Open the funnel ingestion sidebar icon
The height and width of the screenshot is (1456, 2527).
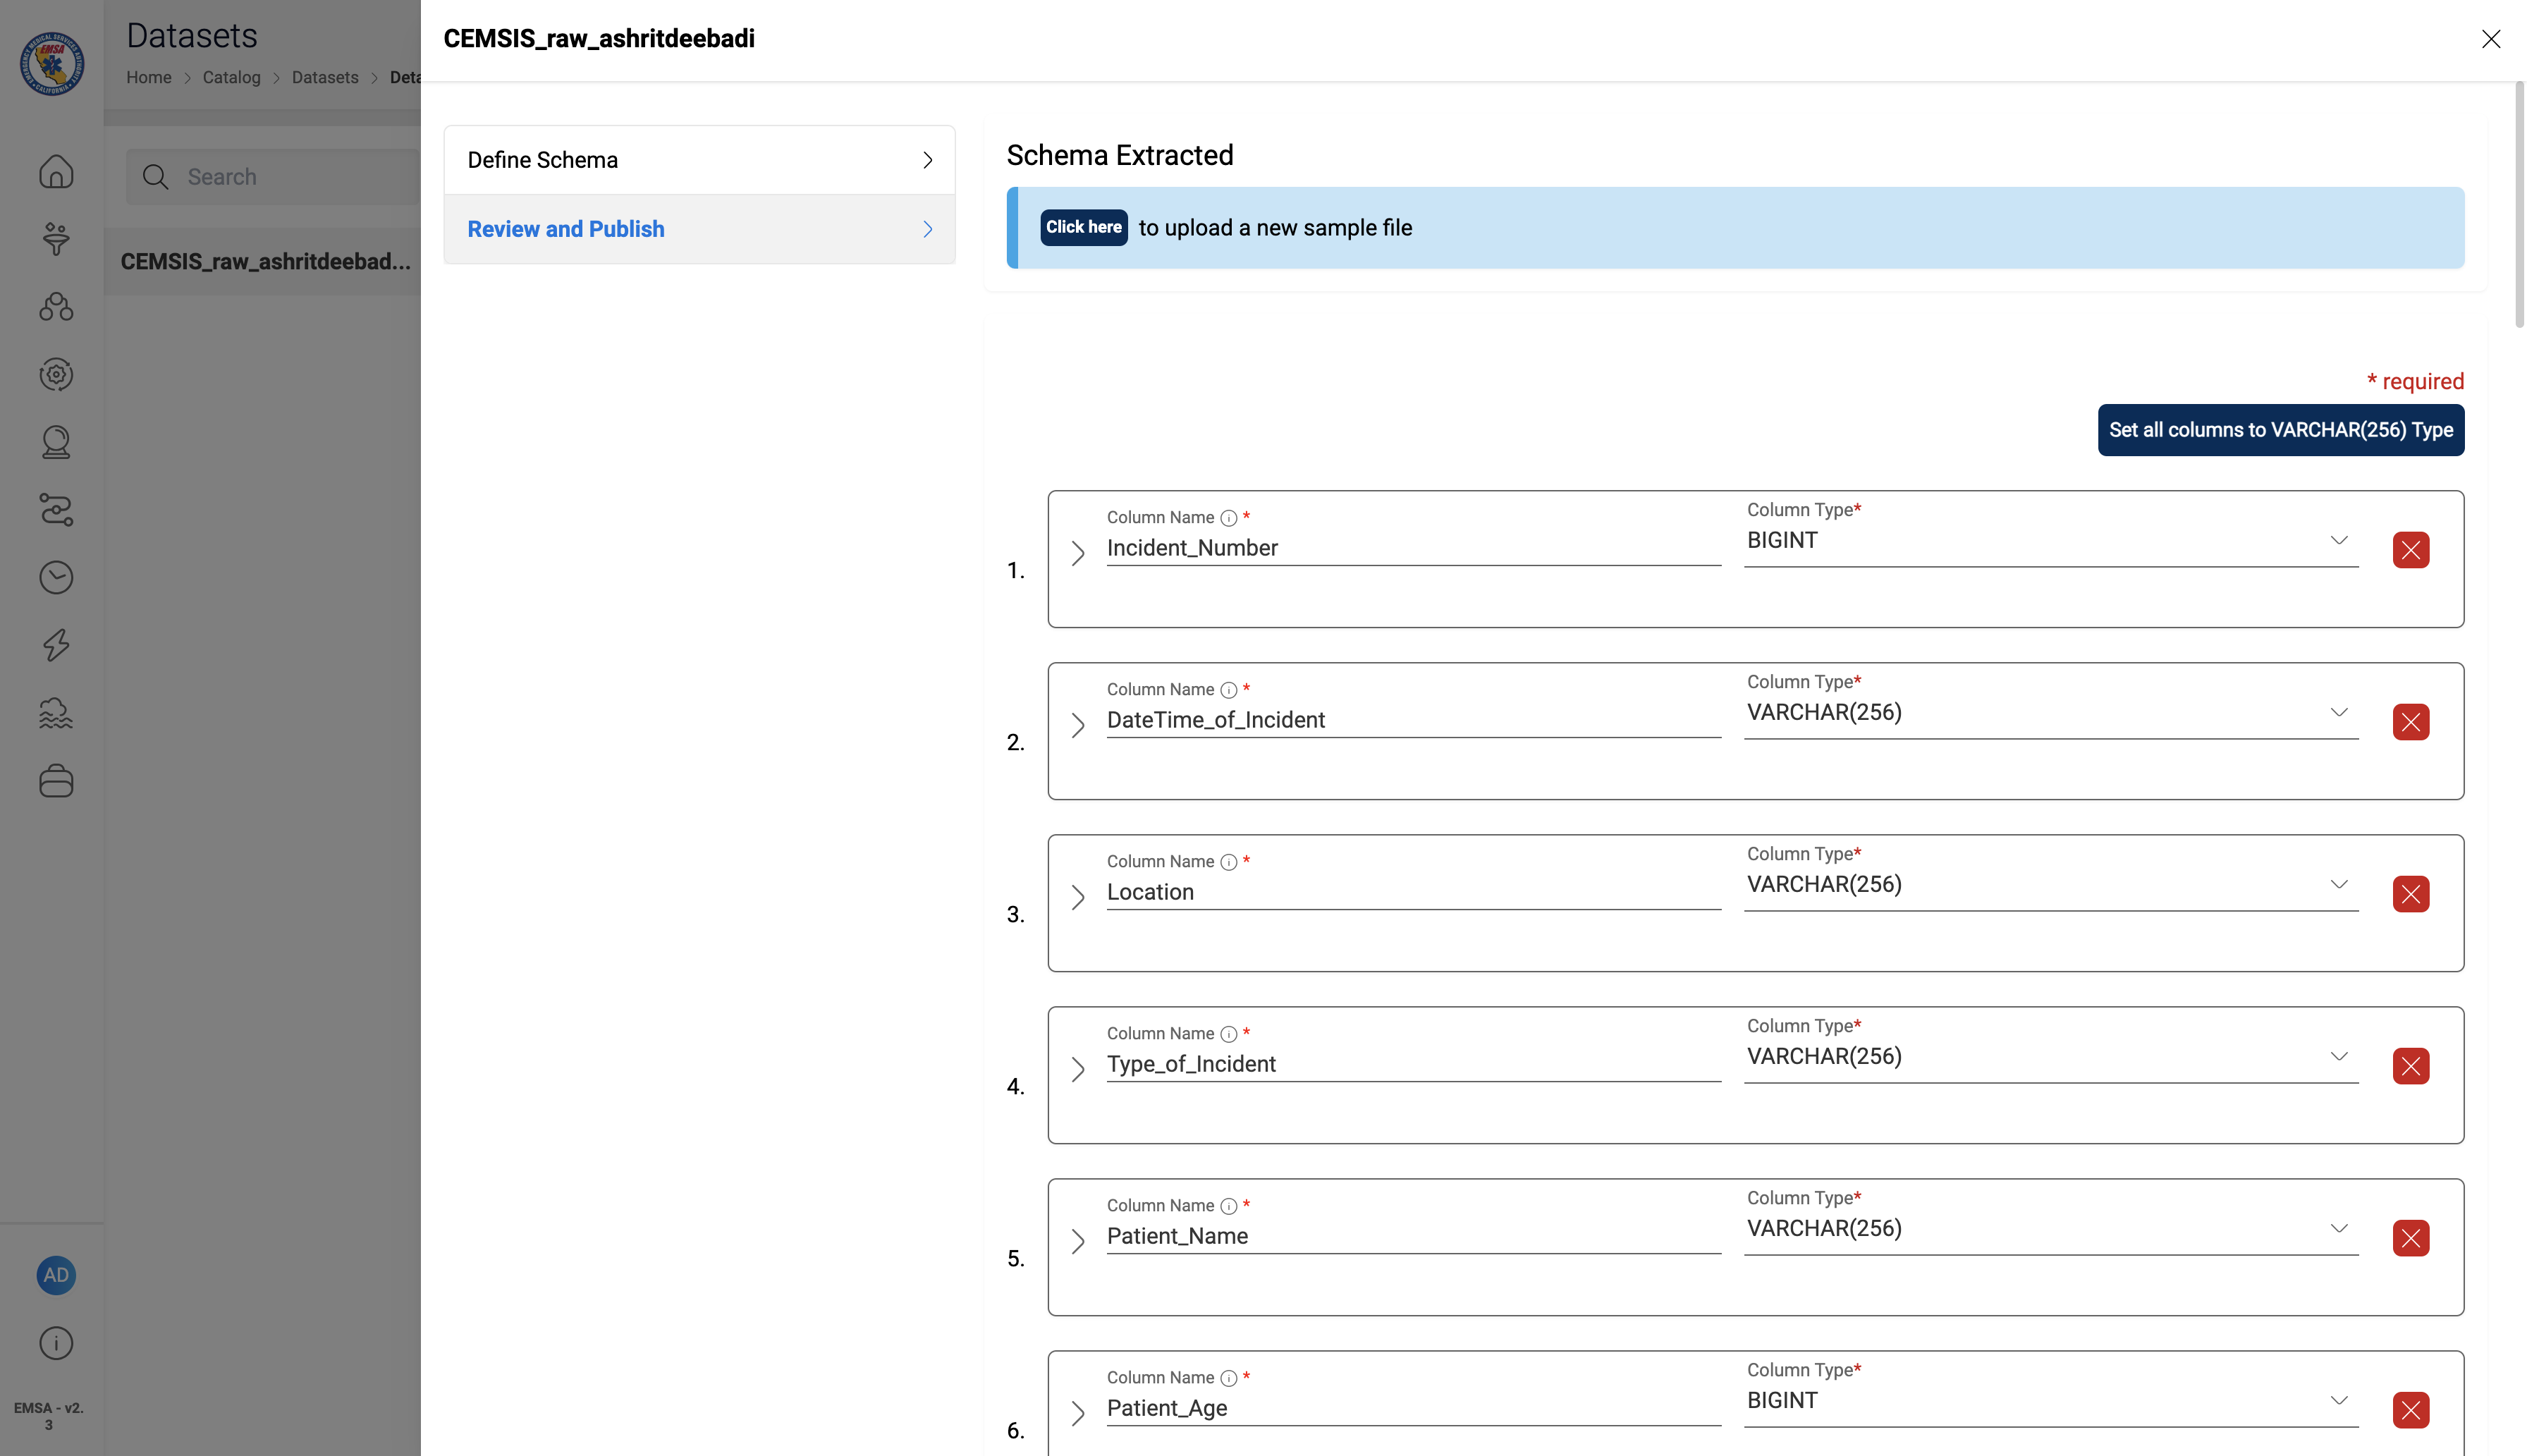56,239
